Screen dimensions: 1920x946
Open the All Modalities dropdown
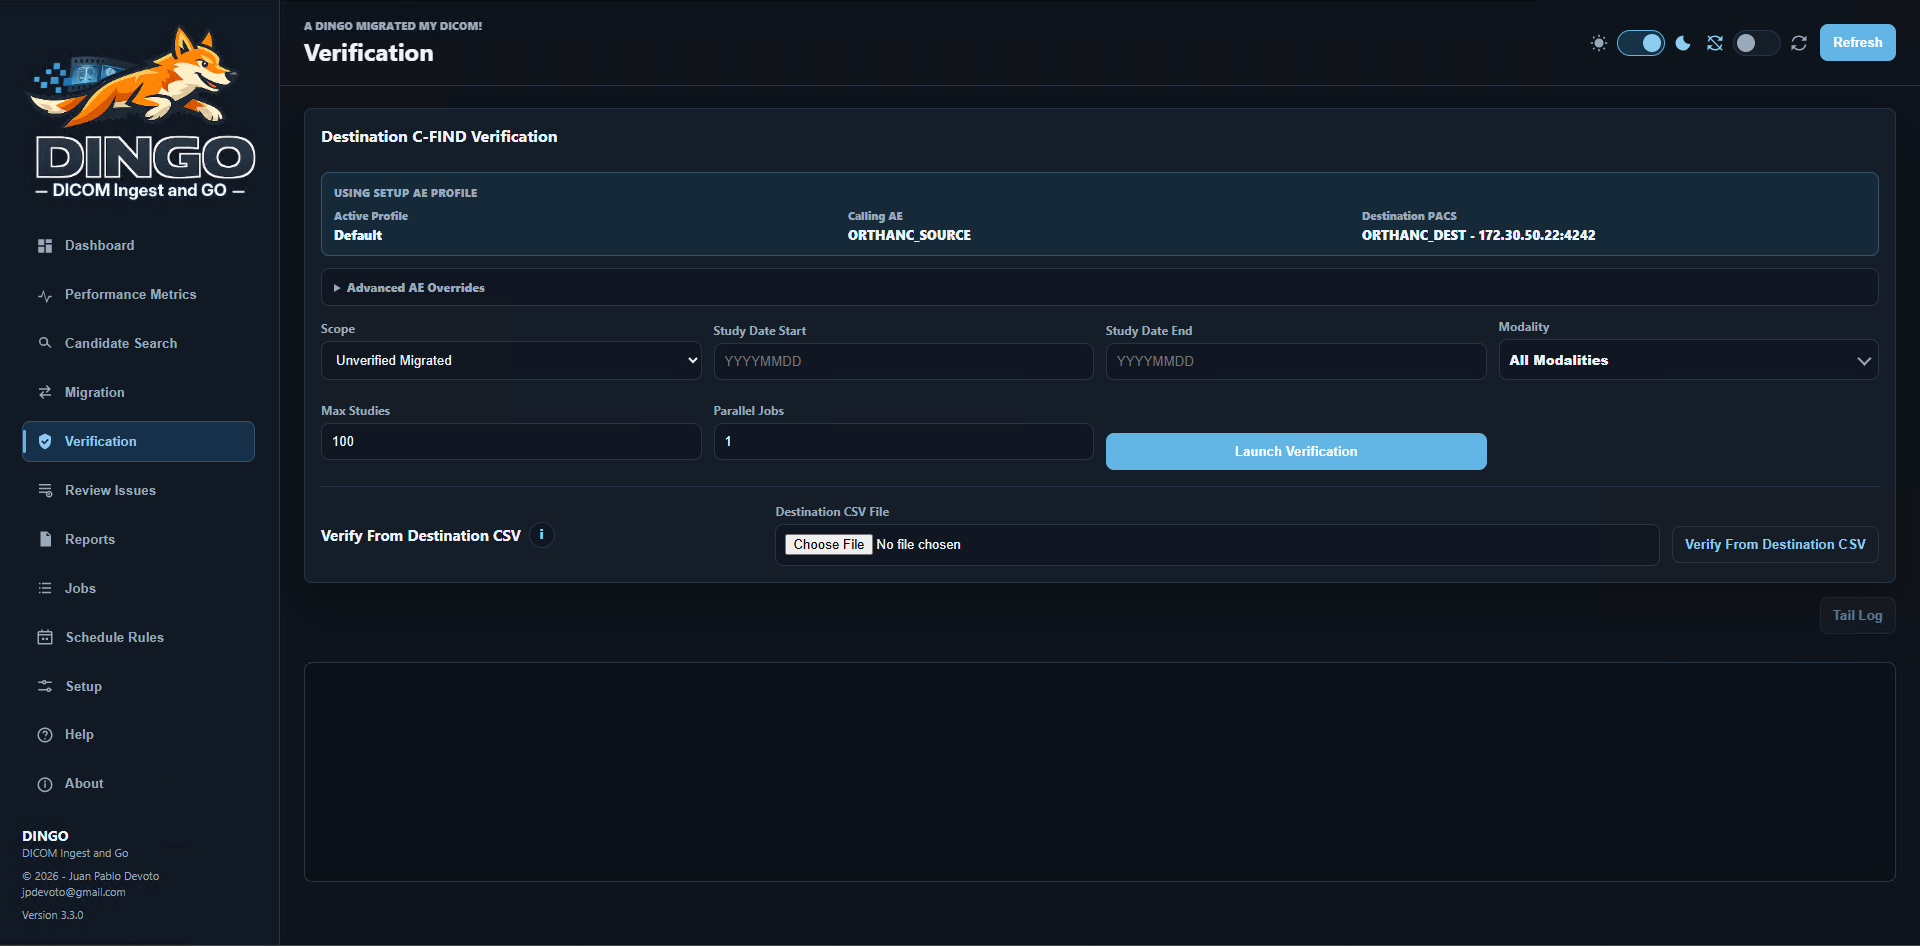tap(1688, 360)
